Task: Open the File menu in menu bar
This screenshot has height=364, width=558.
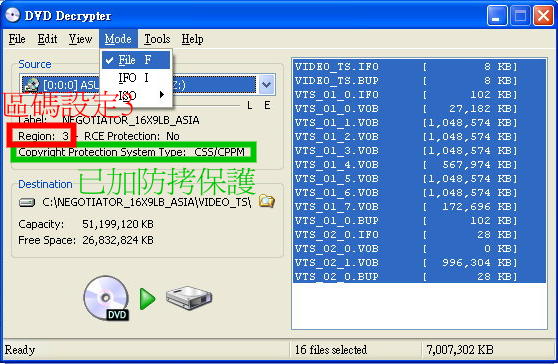Action: [17, 39]
